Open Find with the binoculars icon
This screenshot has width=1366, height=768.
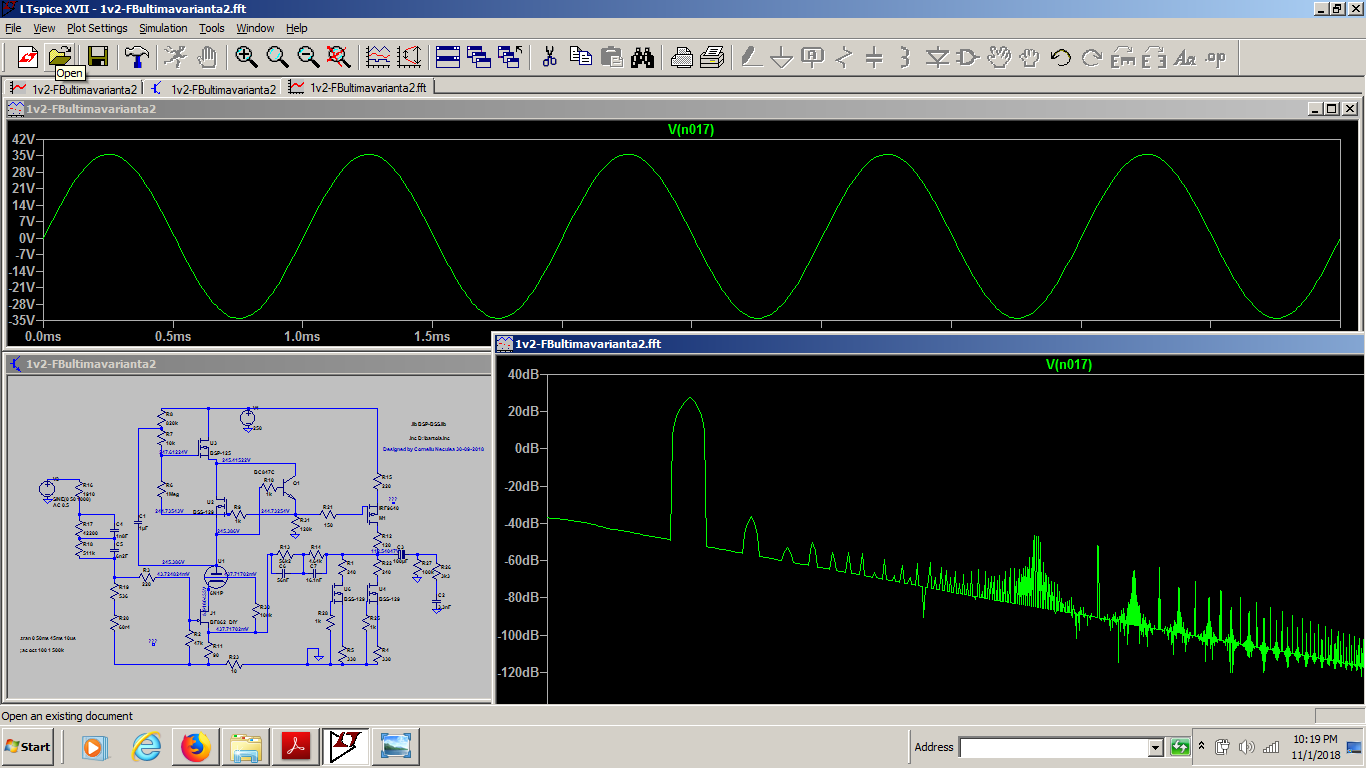click(x=642, y=56)
